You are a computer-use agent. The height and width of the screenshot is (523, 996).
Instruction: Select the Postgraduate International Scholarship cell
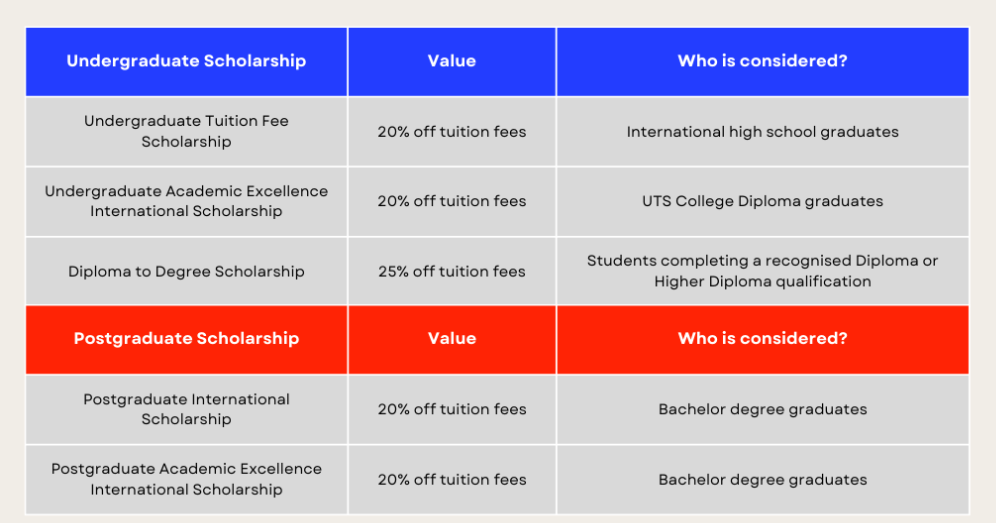pyautogui.click(x=186, y=409)
